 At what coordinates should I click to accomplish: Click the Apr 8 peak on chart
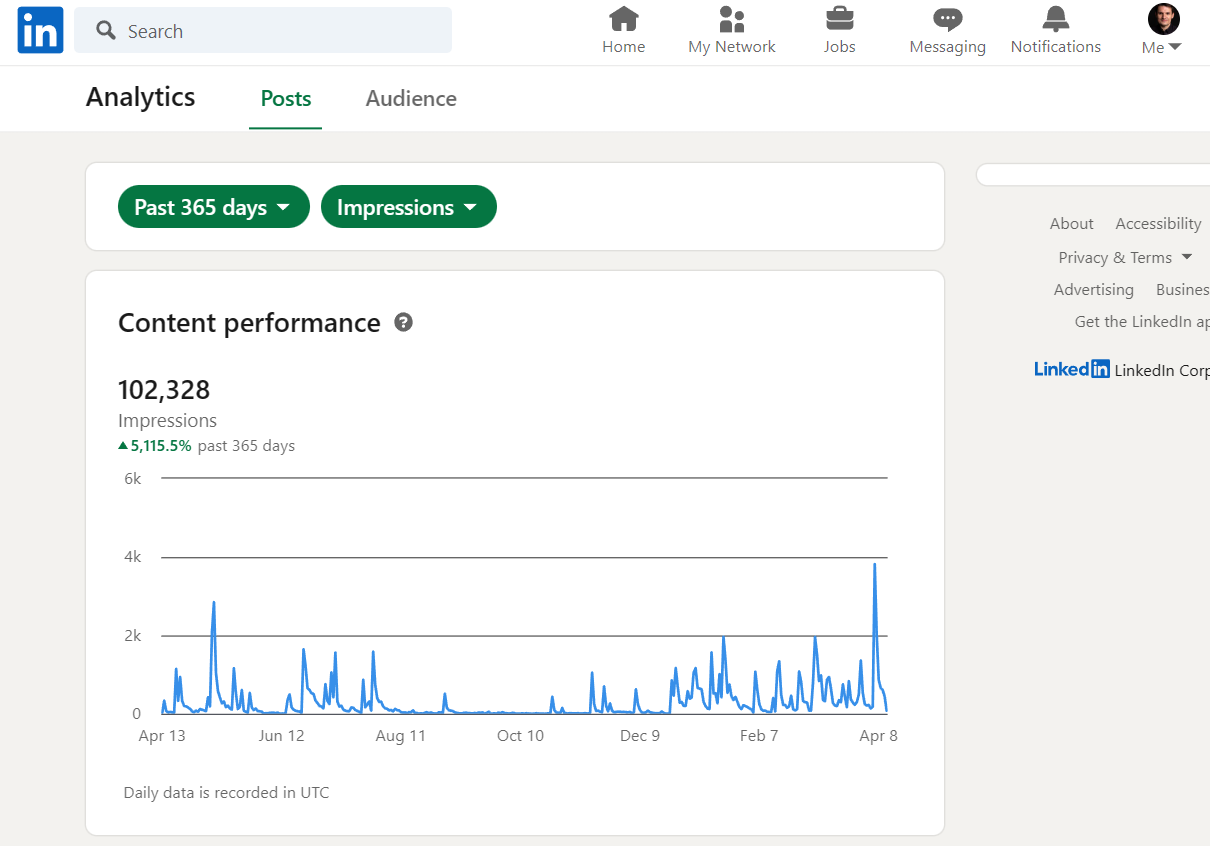[875, 566]
